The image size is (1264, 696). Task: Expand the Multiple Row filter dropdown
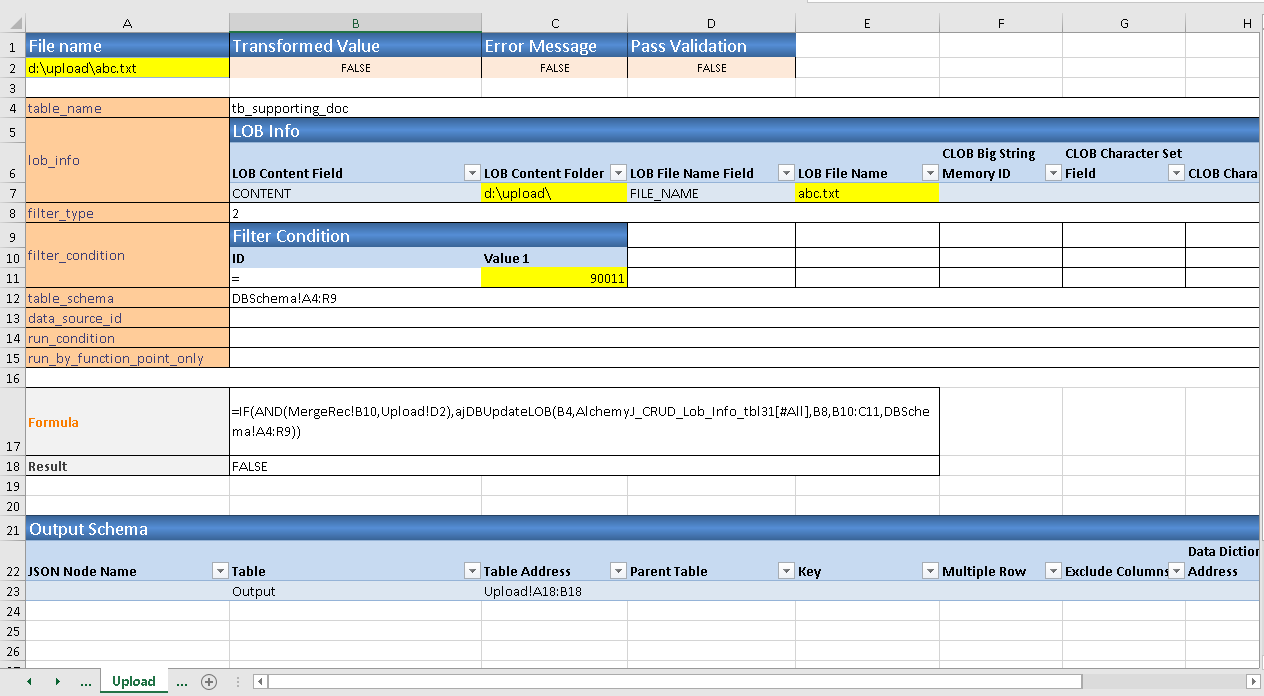(1053, 571)
